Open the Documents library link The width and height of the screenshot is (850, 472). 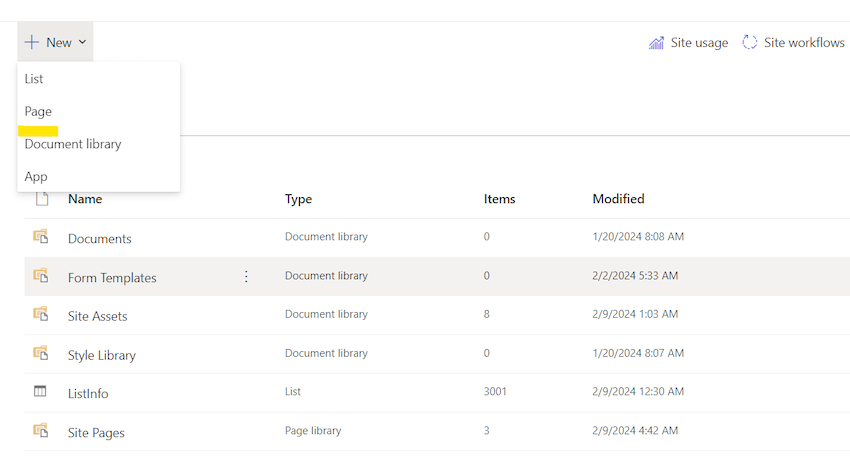[x=100, y=239]
